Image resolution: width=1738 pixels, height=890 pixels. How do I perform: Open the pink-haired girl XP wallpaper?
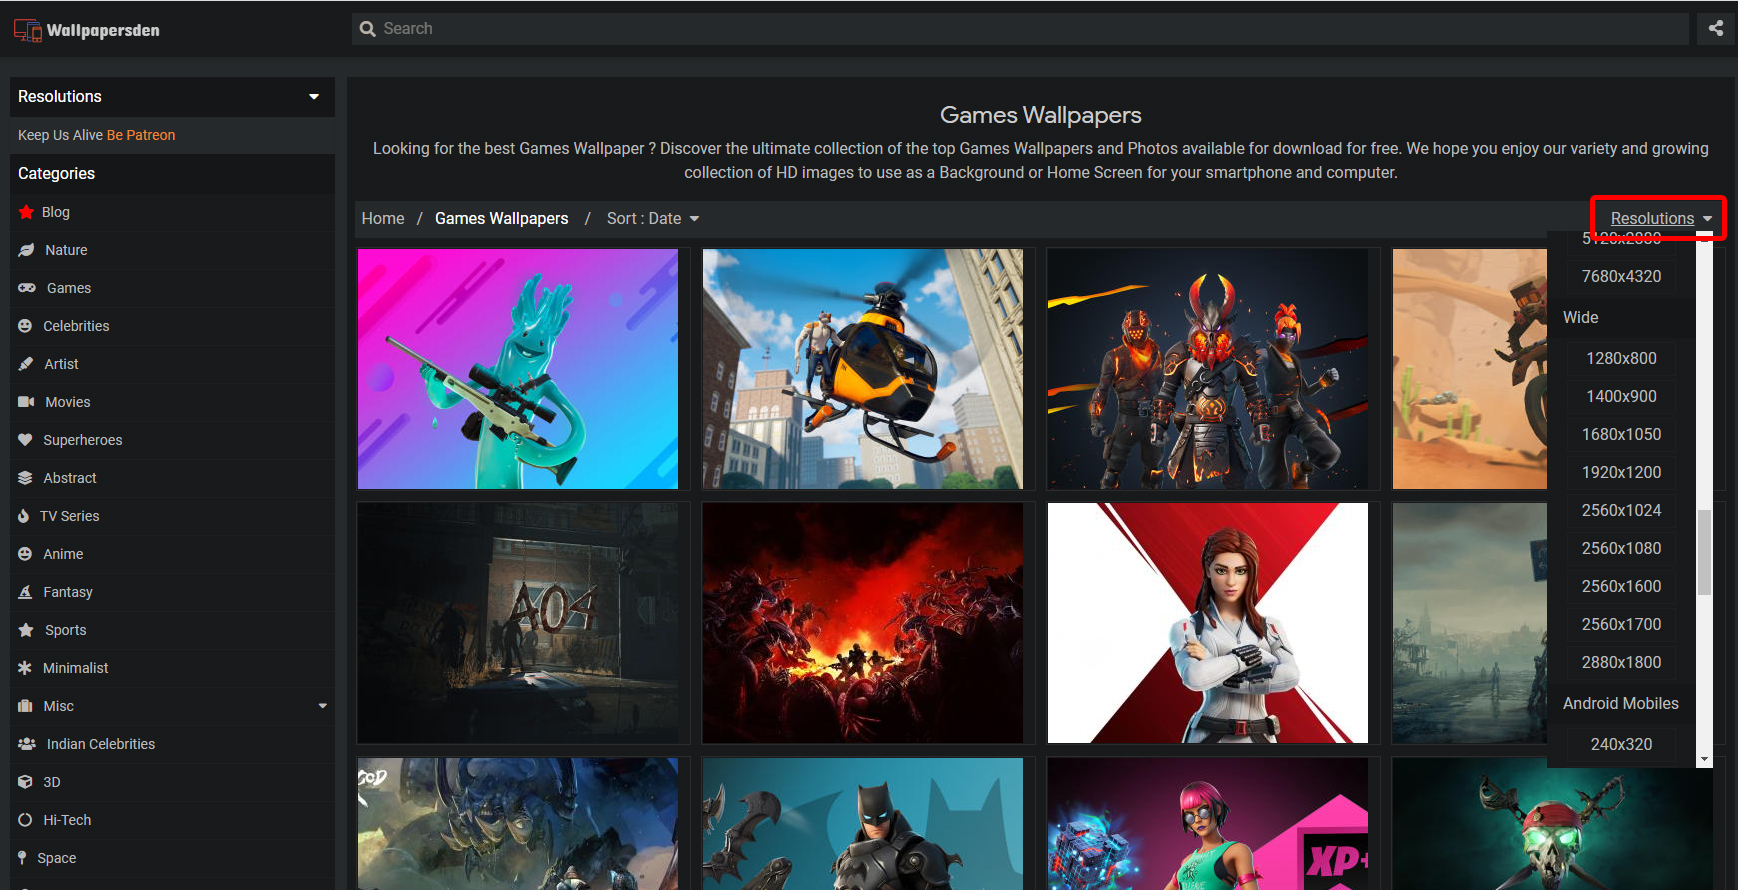(x=1208, y=823)
